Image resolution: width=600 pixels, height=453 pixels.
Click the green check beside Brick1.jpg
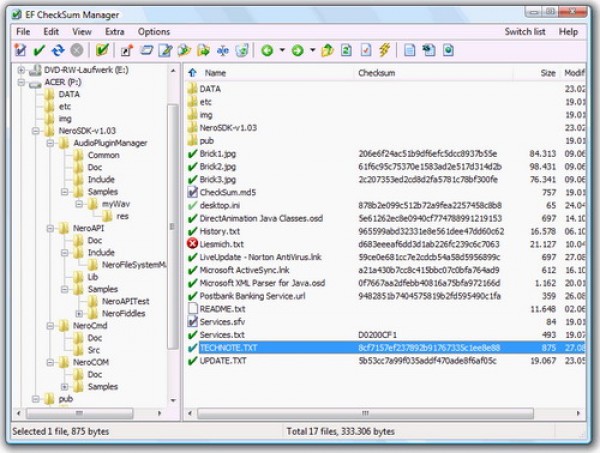(192, 154)
